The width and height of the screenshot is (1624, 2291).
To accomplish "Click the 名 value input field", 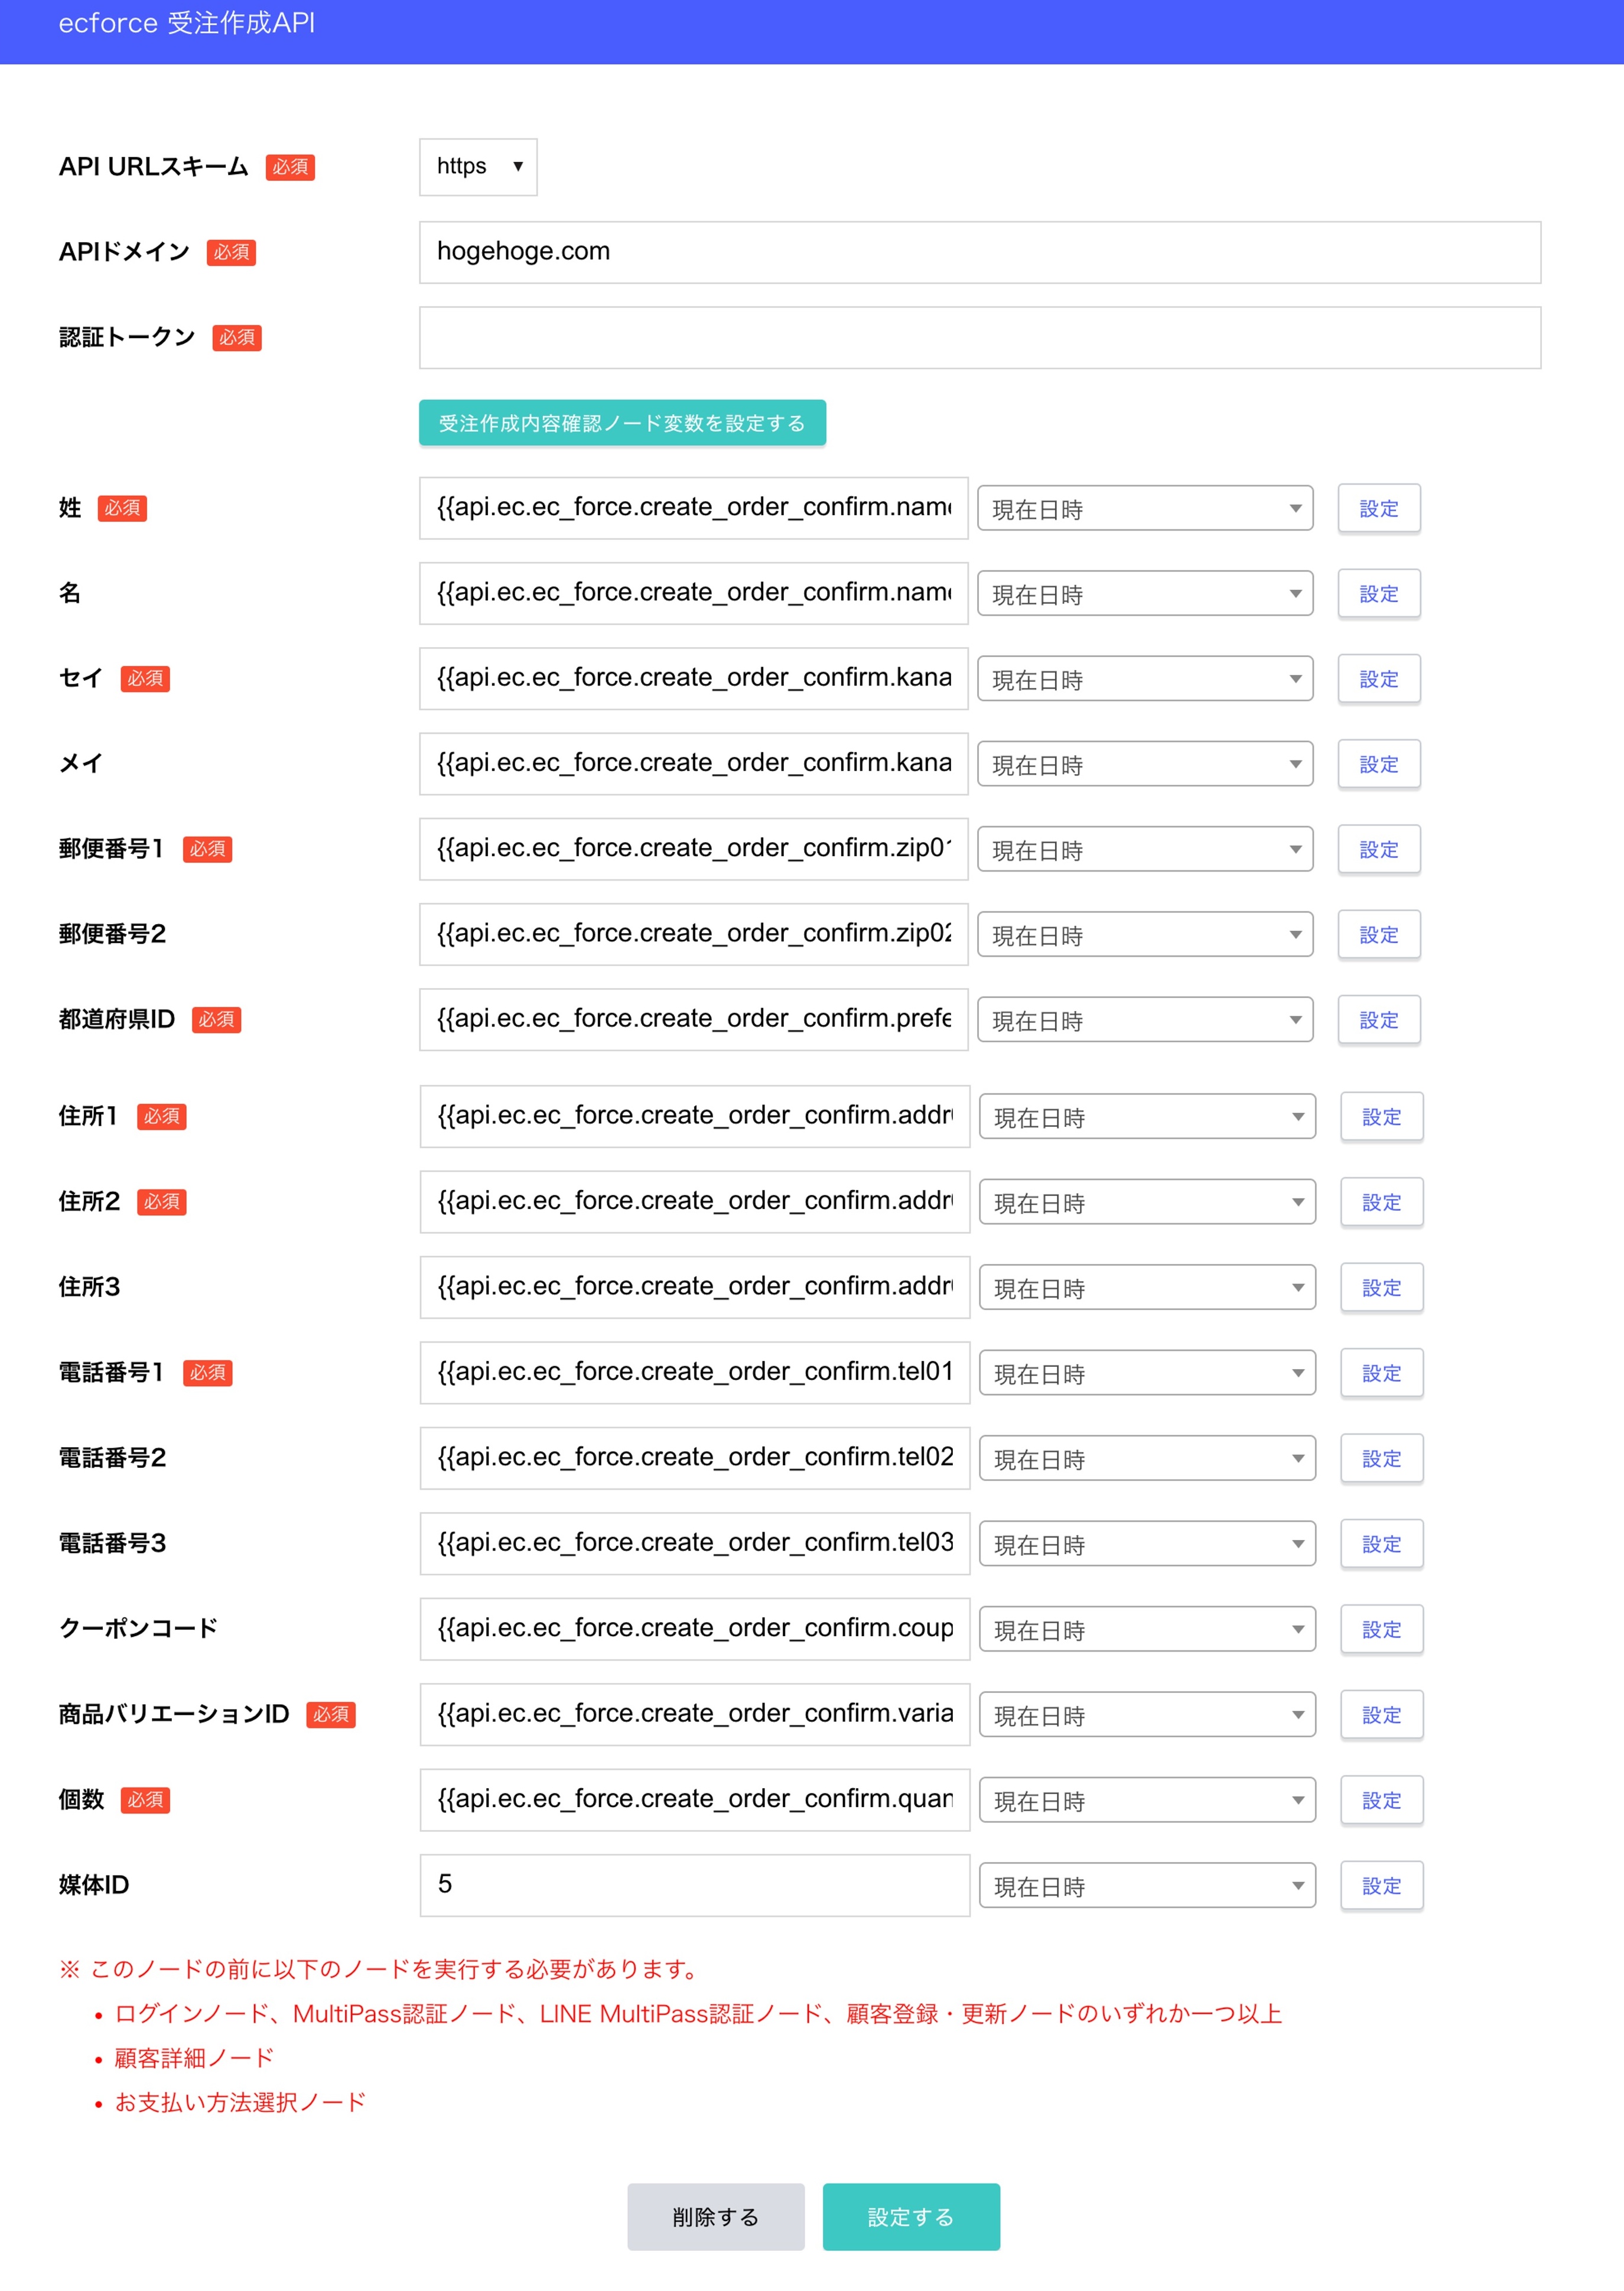I will (694, 593).
